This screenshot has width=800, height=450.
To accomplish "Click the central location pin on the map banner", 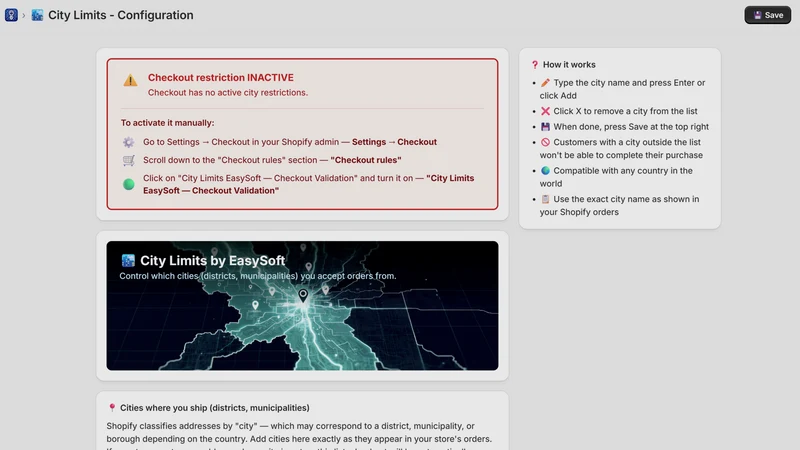I will point(303,296).
